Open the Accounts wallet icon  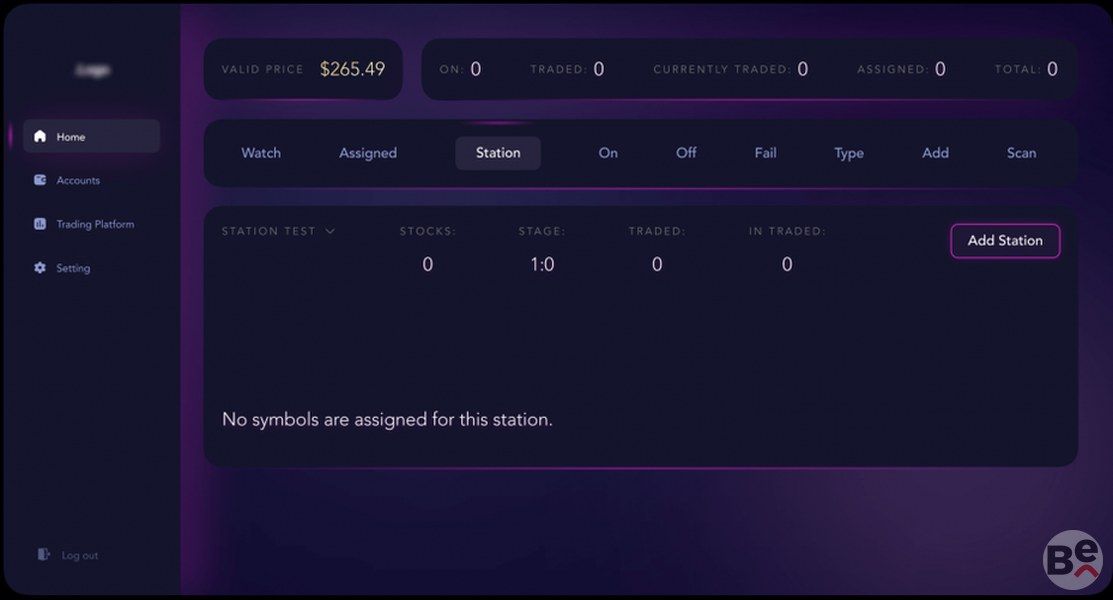(40, 180)
